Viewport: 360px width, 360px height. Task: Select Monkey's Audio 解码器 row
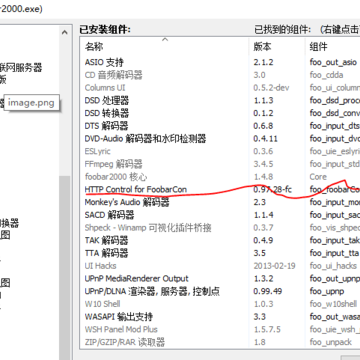(x=220, y=202)
